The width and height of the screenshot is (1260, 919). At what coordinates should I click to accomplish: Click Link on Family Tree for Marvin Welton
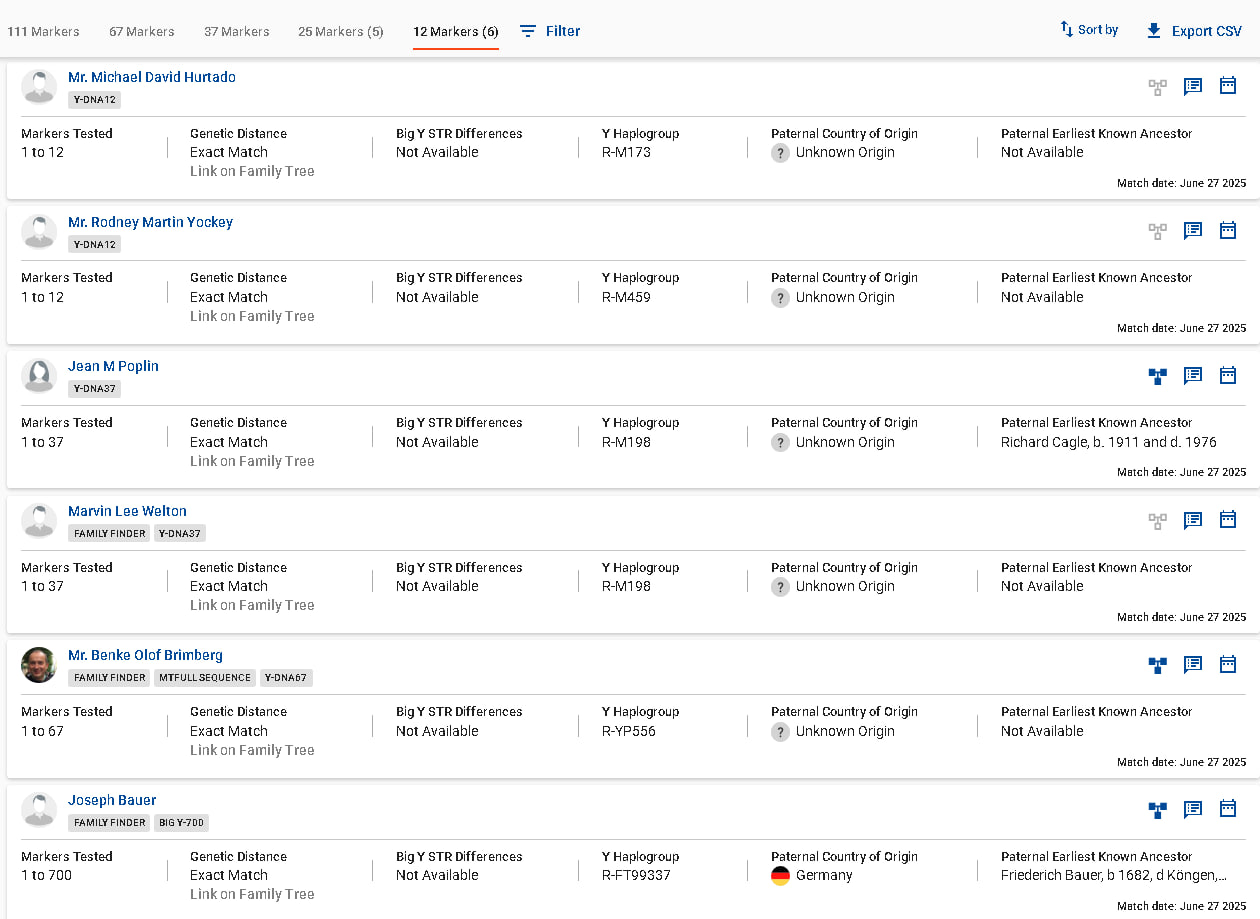pos(252,605)
